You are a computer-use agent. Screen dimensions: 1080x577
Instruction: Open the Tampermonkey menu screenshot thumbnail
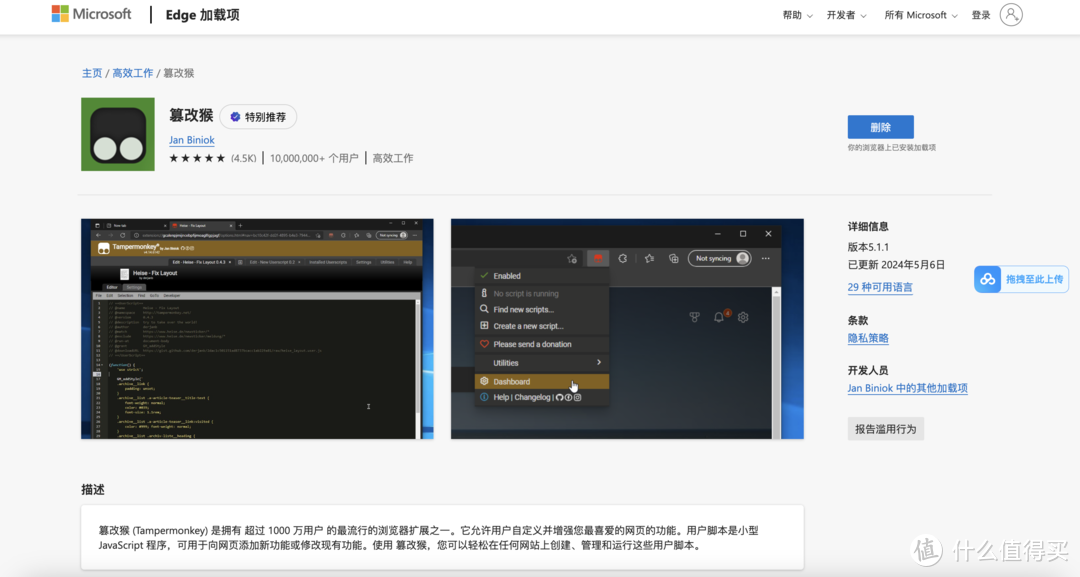(x=627, y=329)
